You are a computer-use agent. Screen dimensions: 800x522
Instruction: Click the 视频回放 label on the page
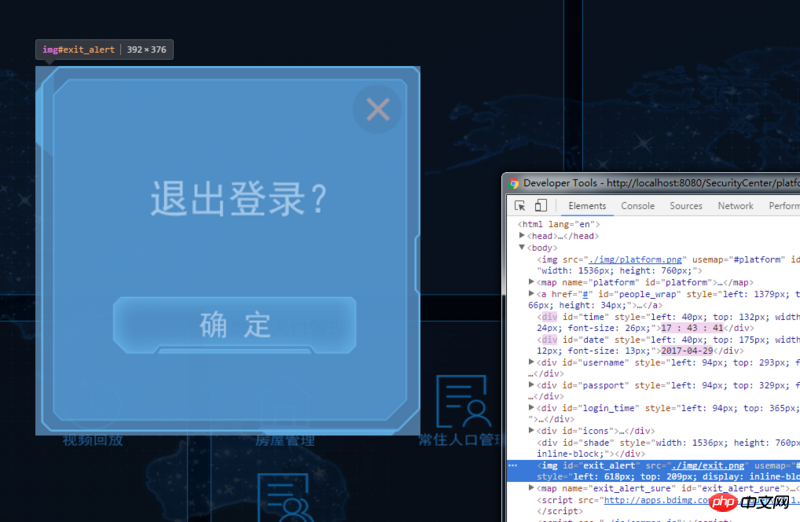pyautogui.click(x=93, y=439)
